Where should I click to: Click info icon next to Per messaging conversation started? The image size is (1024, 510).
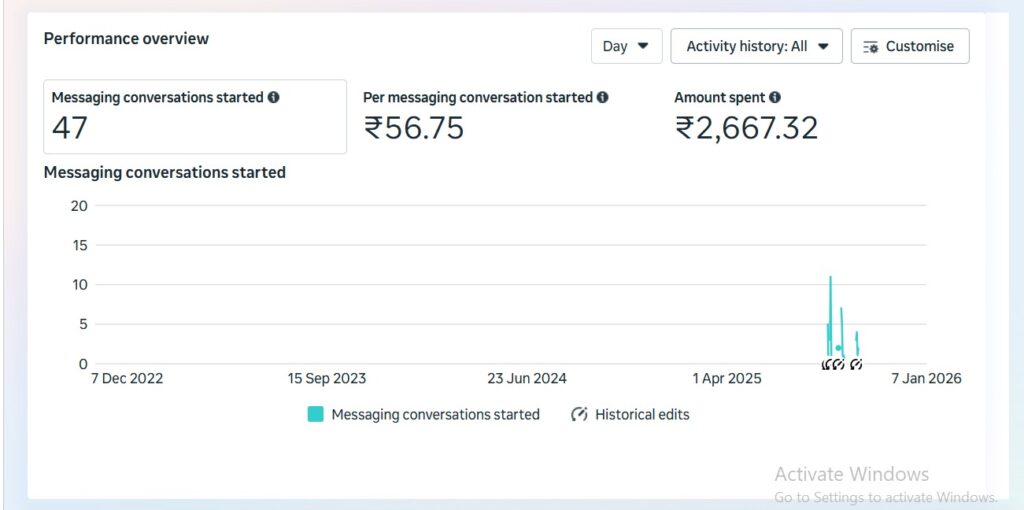click(602, 98)
